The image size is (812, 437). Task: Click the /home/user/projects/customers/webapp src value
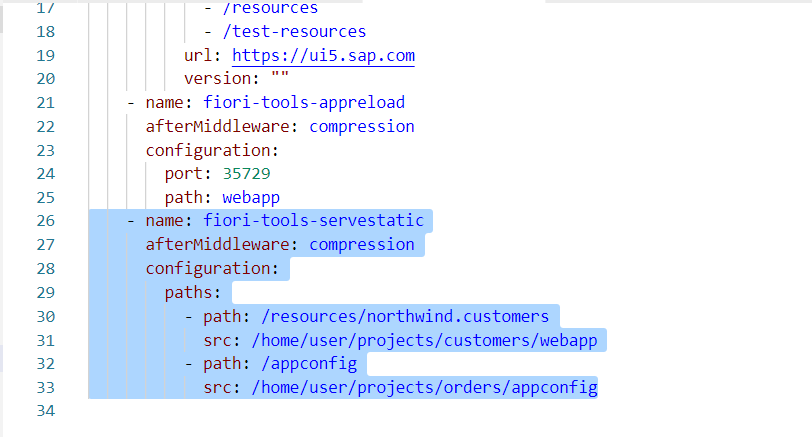pyautogui.click(x=424, y=341)
